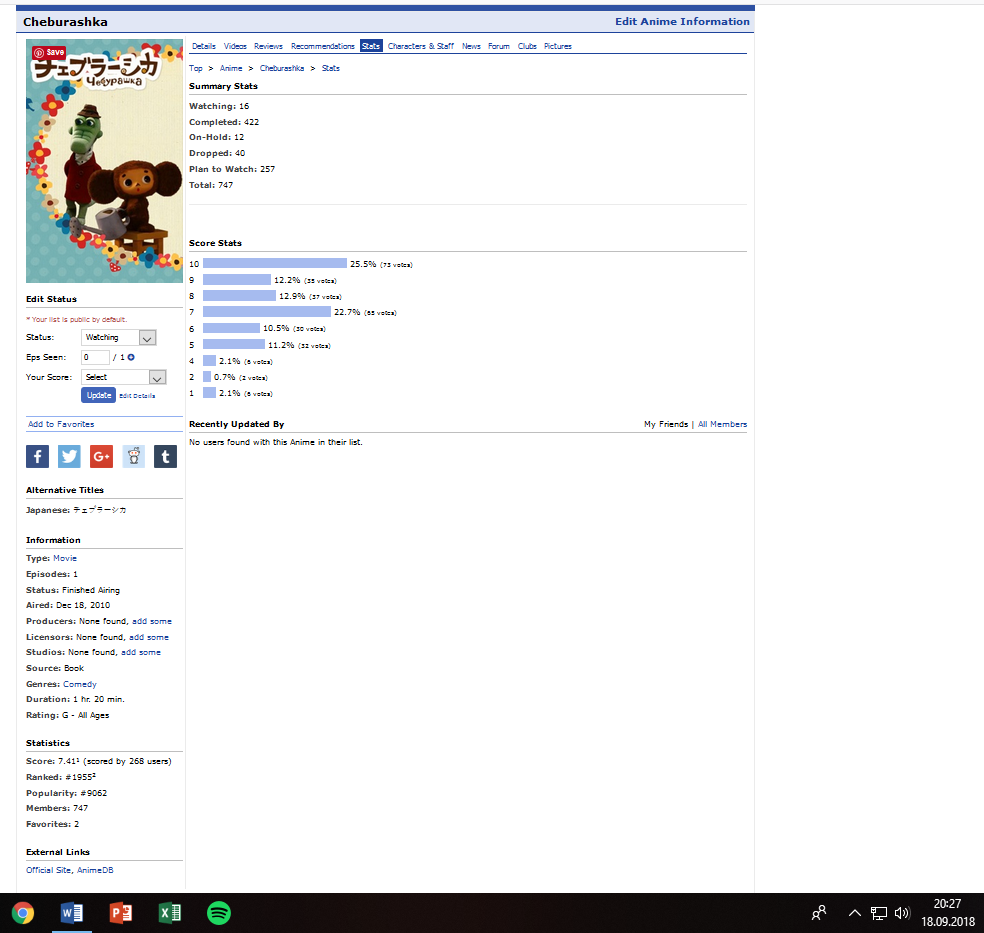Screen dimensions: 984x933
Task: Show hidden system tray icons
Action: pyautogui.click(x=855, y=913)
